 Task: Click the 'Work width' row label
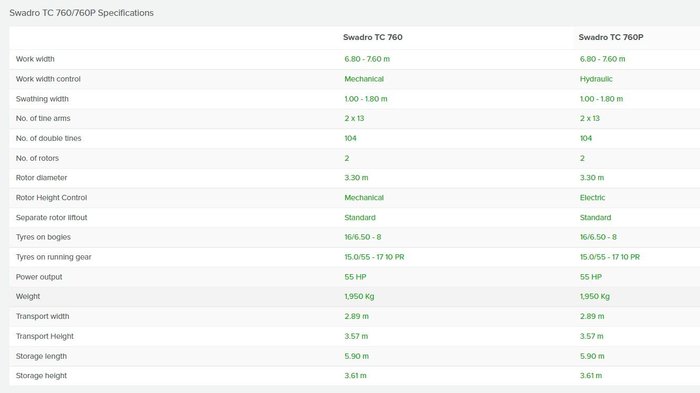(x=35, y=59)
